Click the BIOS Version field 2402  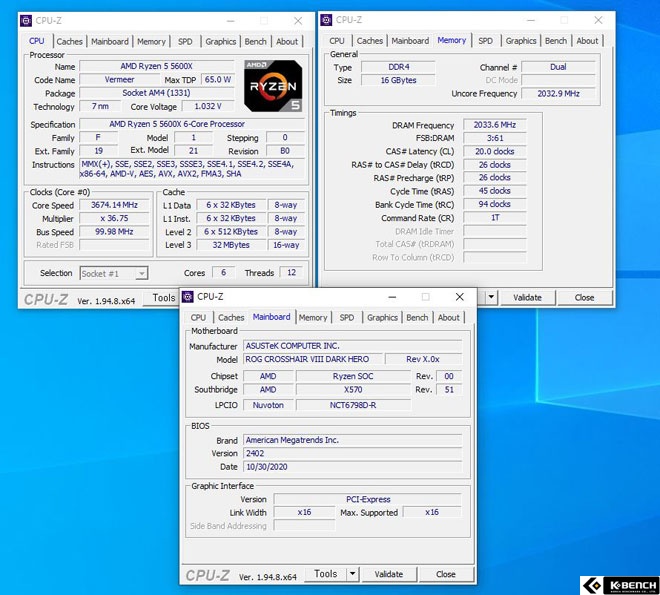353,454
